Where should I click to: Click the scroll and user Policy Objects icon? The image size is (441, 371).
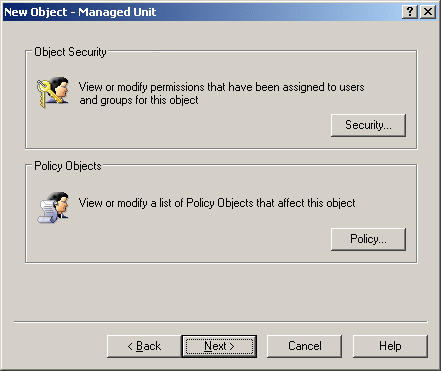coord(53,207)
